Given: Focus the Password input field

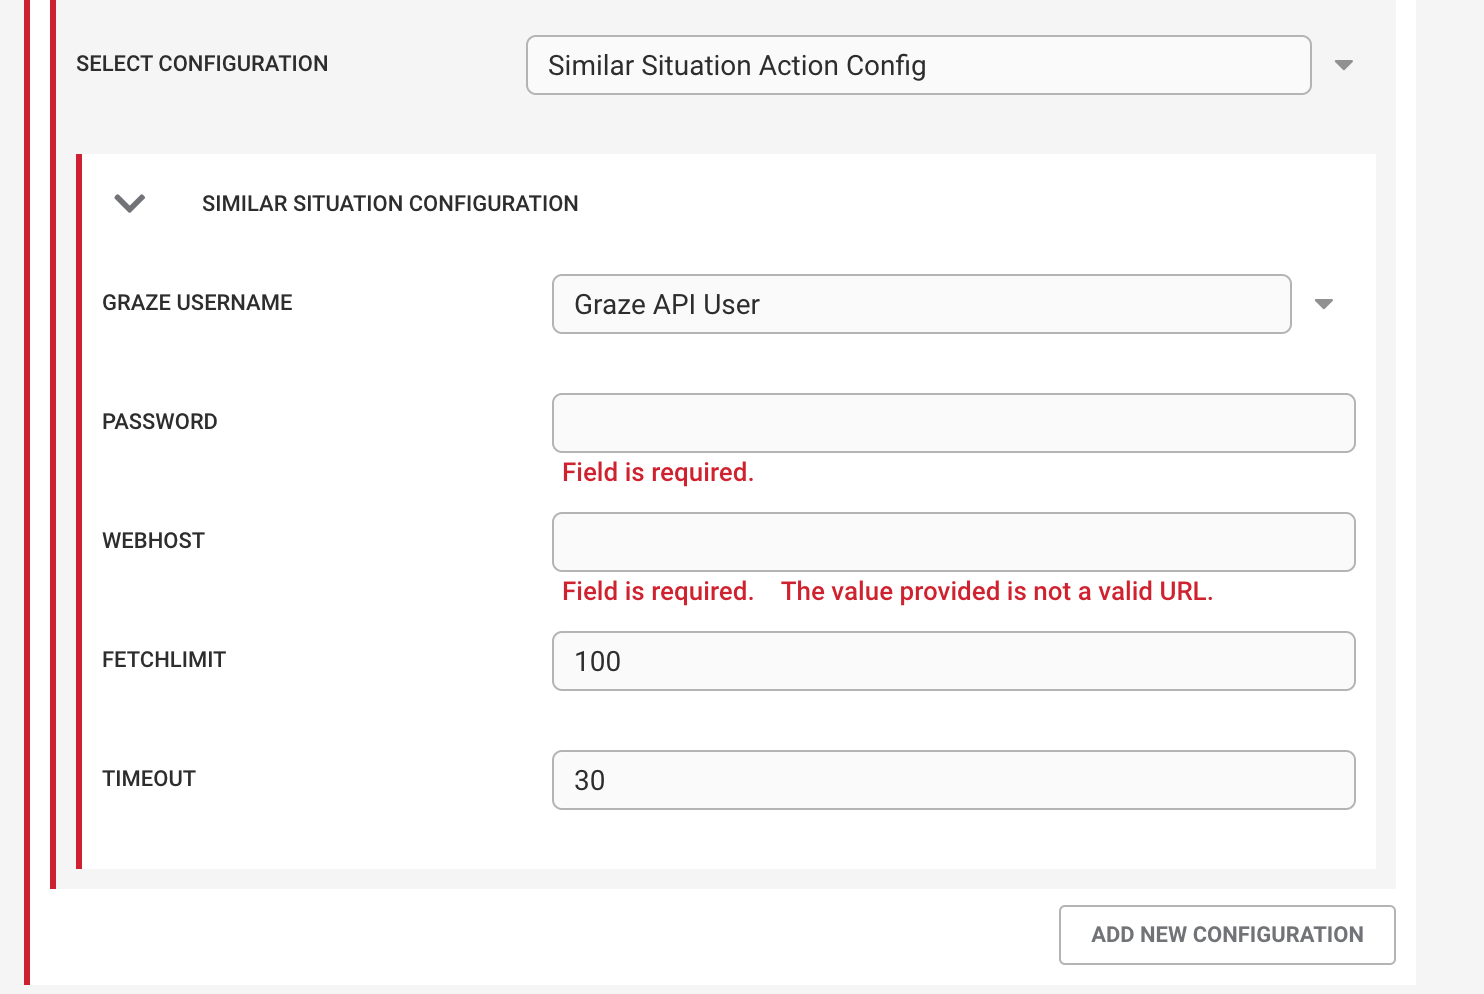Looking at the screenshot, I should (953, 423).
